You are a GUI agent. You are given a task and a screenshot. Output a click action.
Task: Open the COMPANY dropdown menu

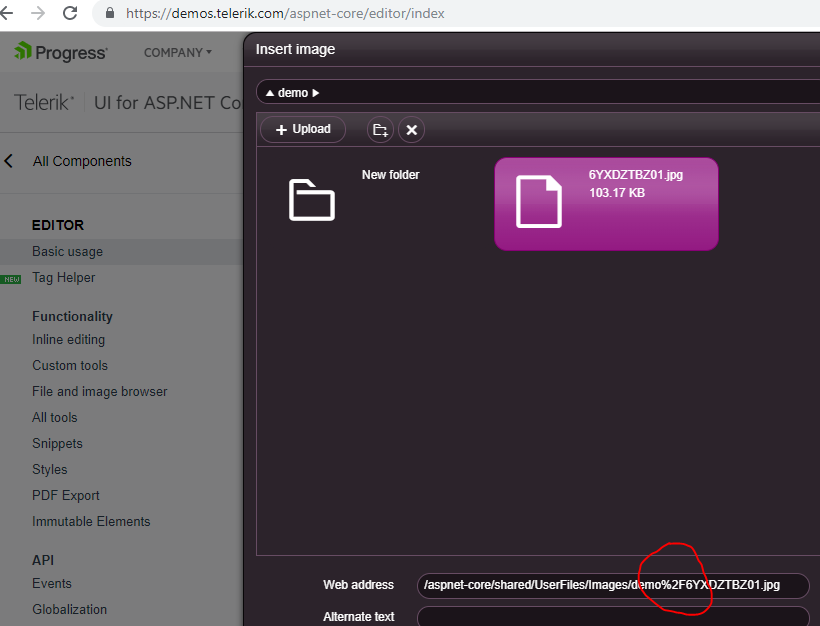click(178, 53)
